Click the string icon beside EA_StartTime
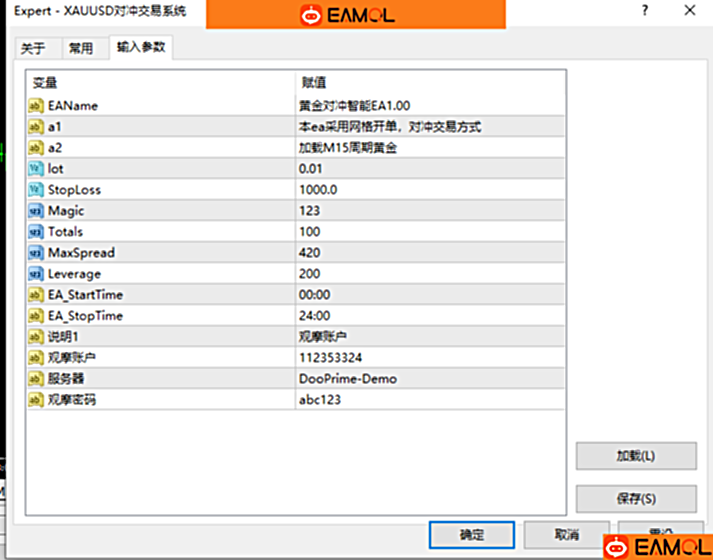Screen dimensions: 713x560 pyautogui.click(x=36, y=295)
